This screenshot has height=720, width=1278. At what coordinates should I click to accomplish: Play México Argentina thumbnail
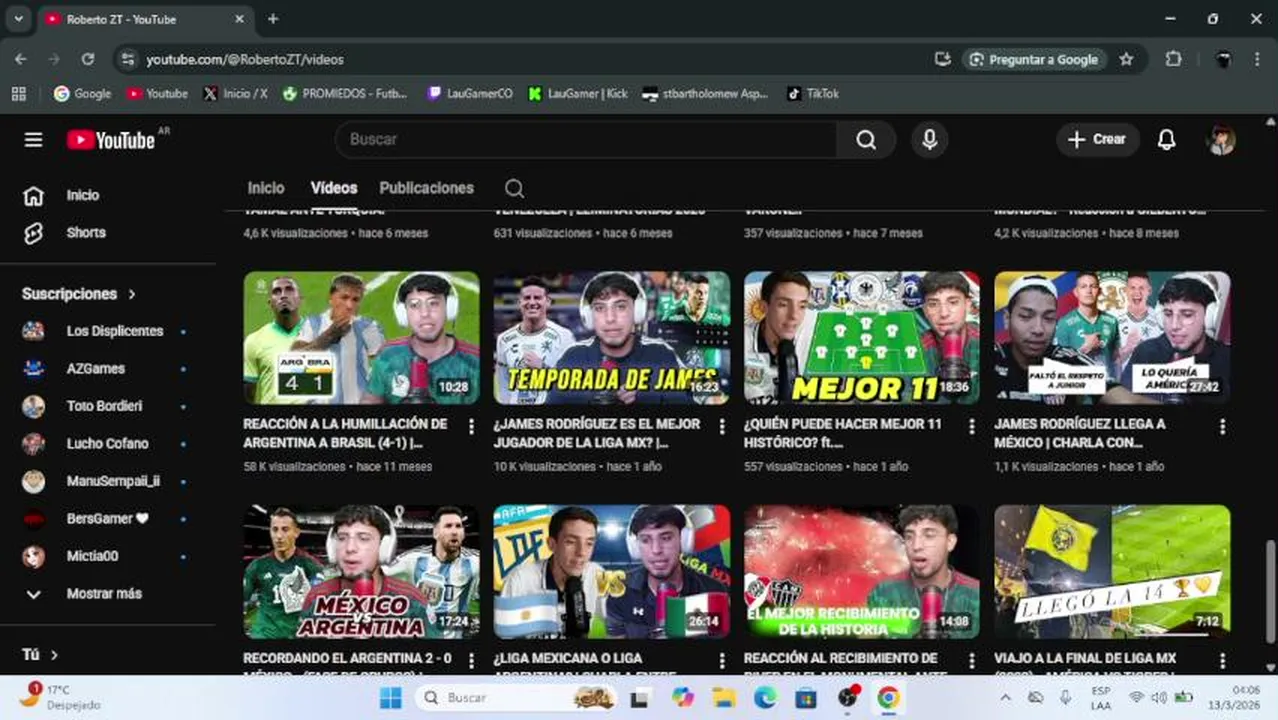(361, 572)
